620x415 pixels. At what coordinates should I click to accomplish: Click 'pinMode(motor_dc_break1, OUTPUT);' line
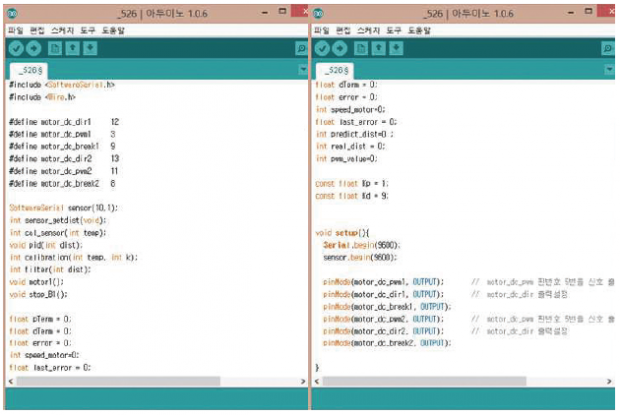(x=387, y=306)
